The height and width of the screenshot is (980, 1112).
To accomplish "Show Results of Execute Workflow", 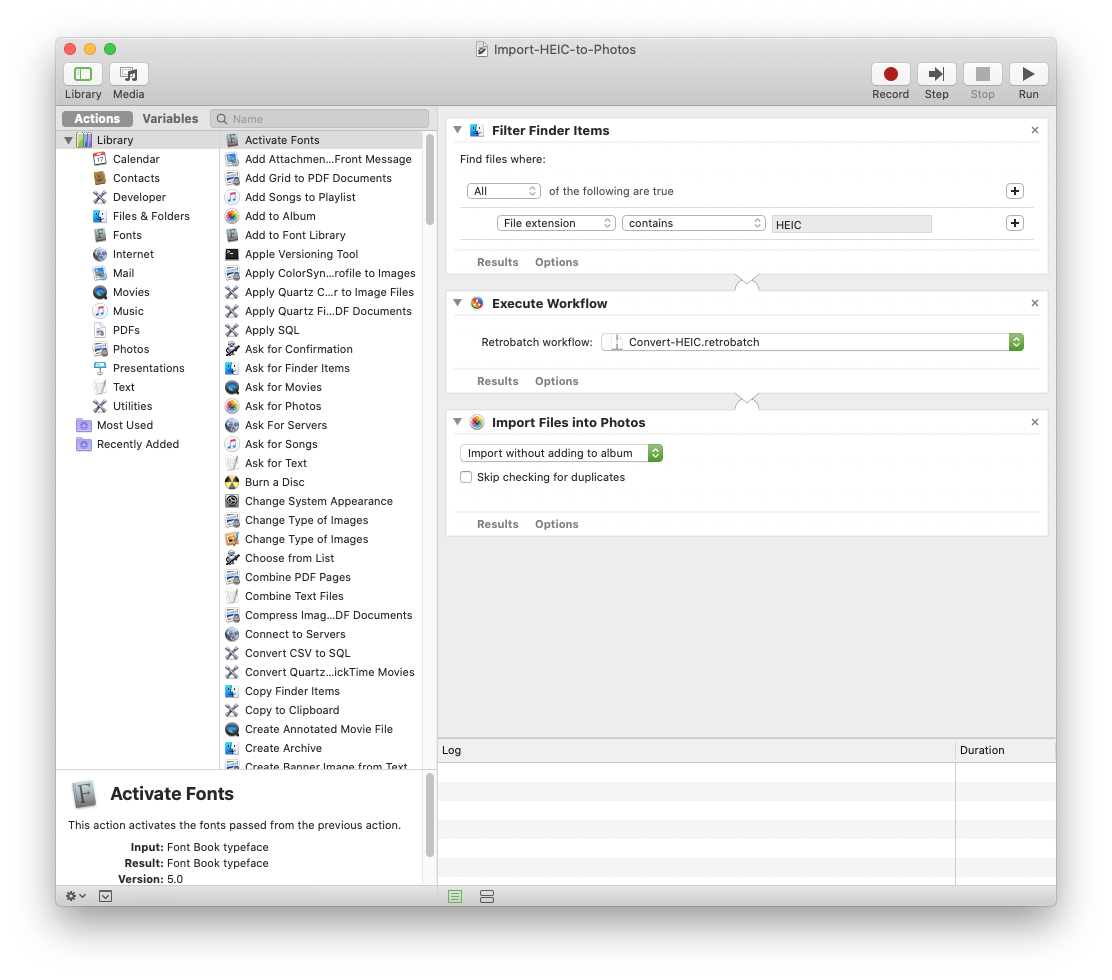I will [x=498, y=382].
